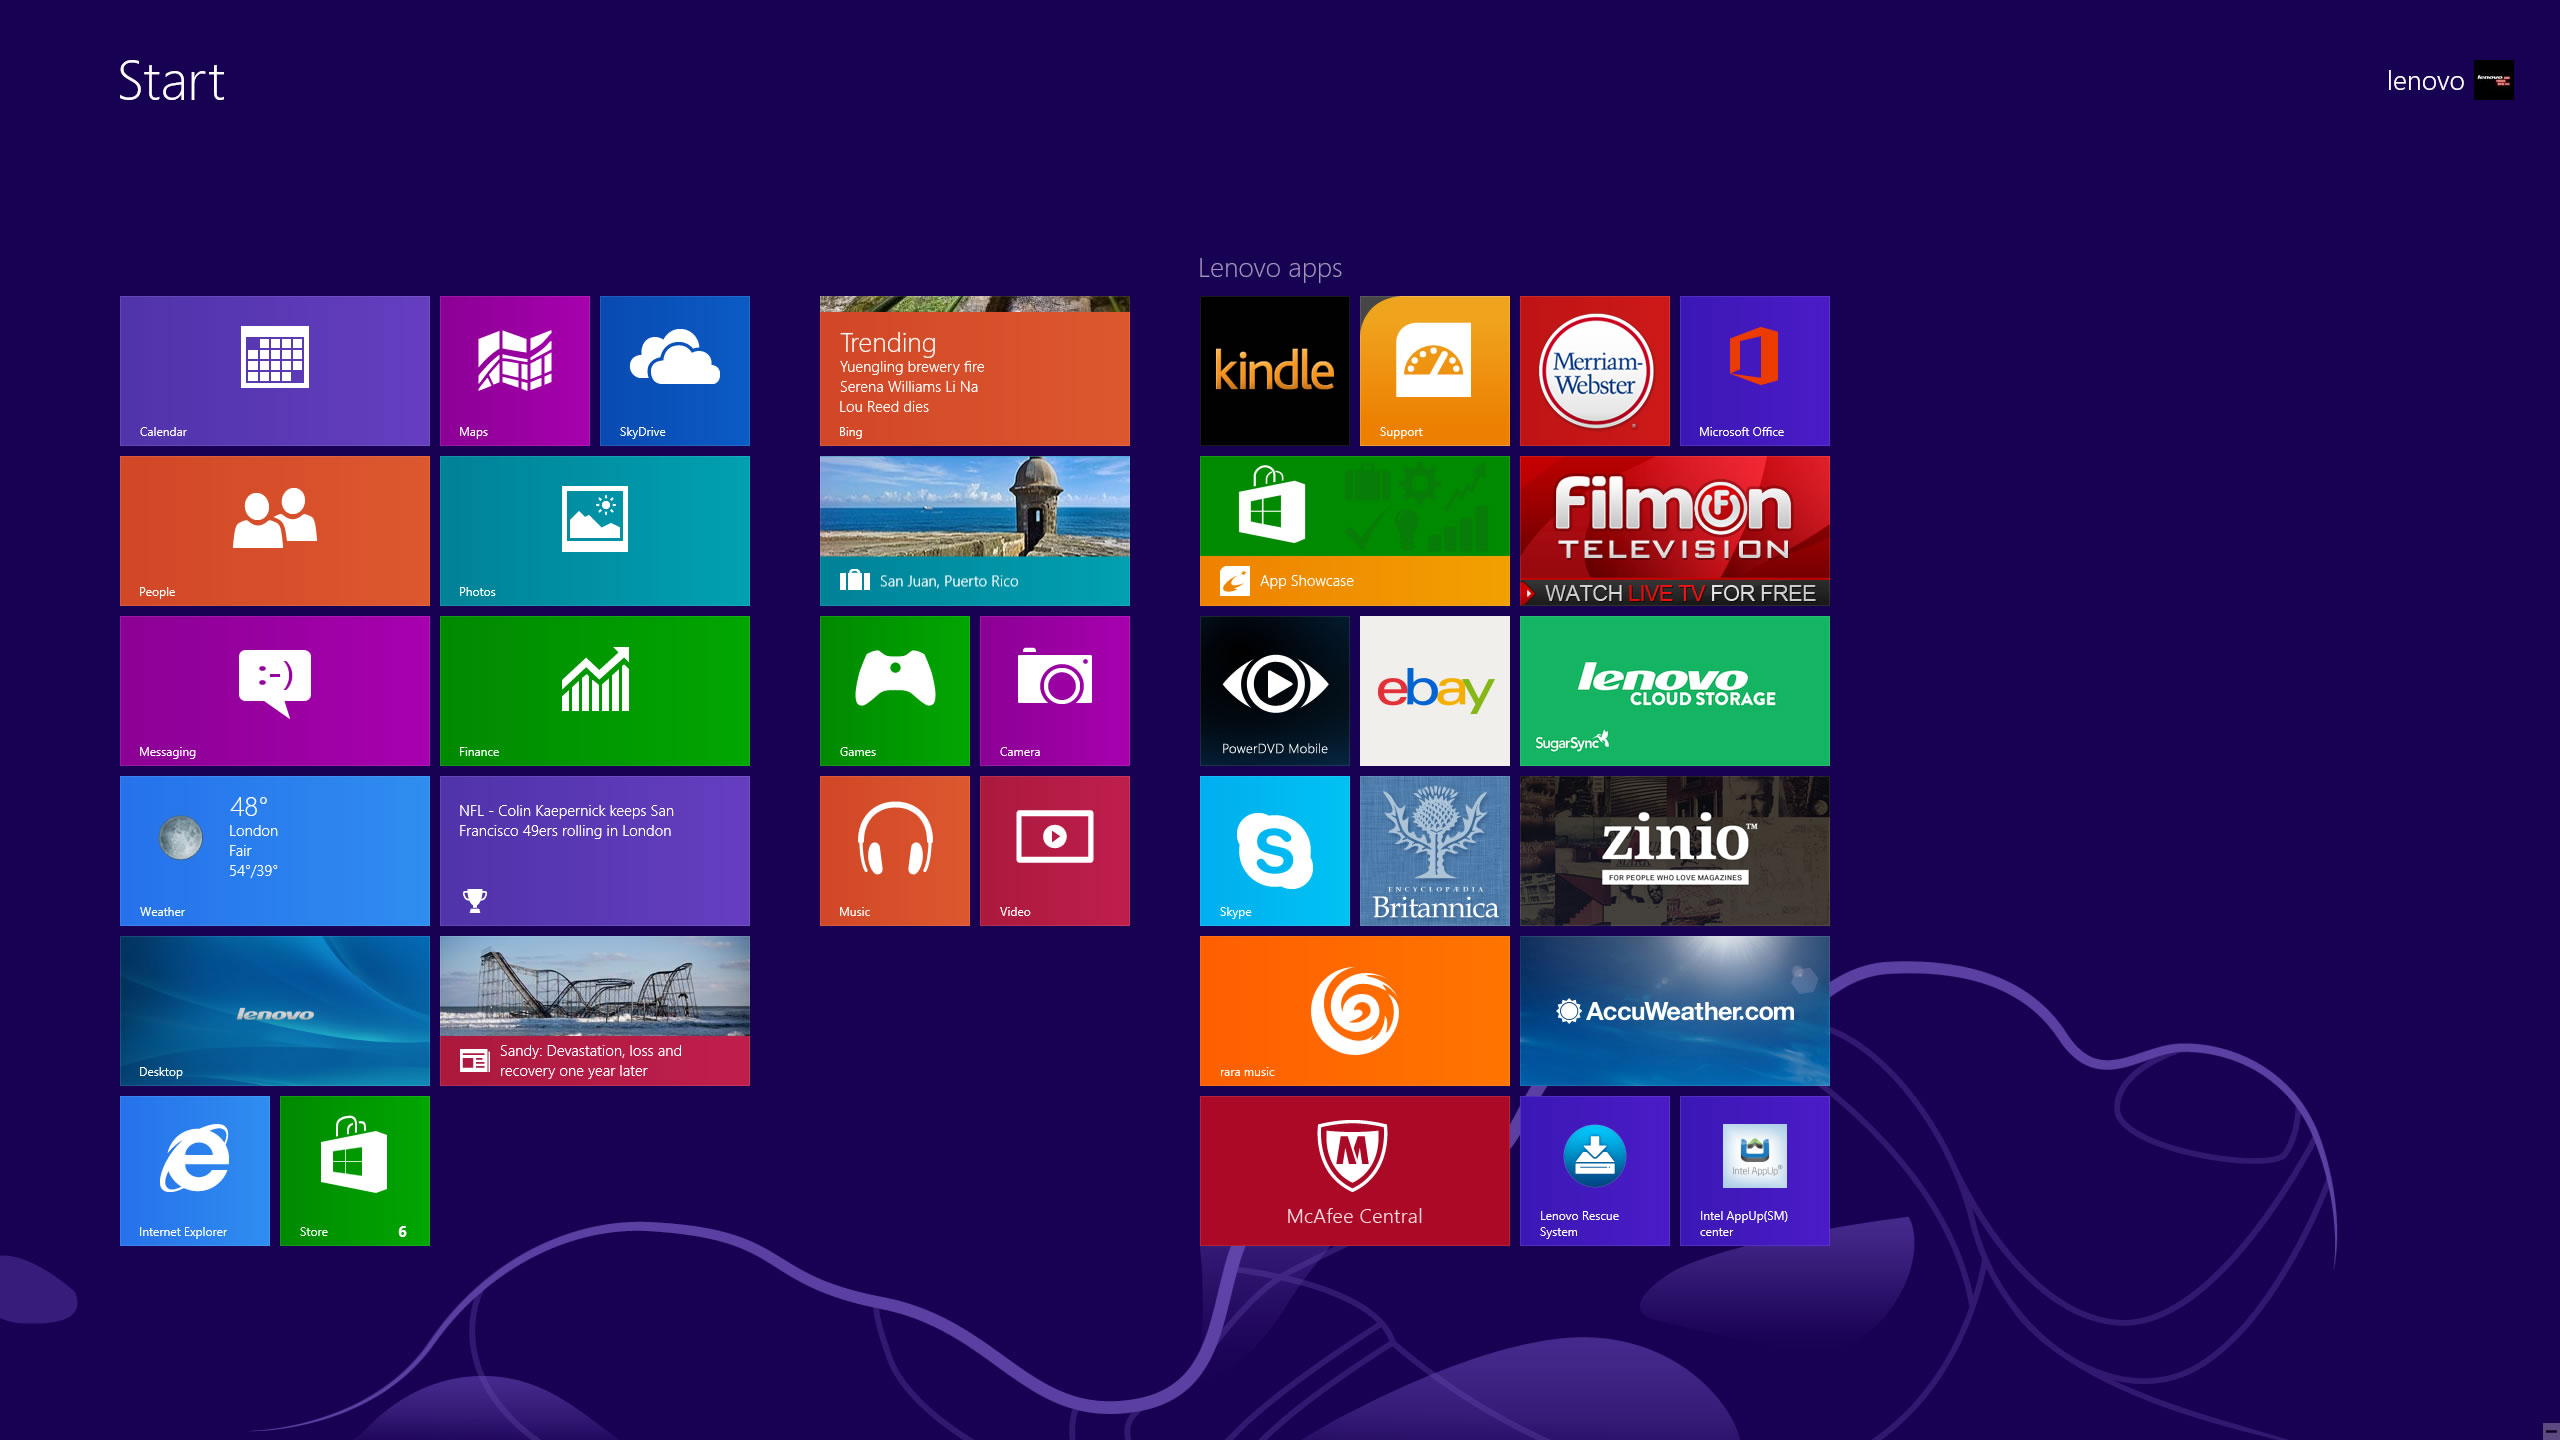Open the ebay tile
The width and height of the screenshot is (2560, 1440).
[x=1434, y=690]
